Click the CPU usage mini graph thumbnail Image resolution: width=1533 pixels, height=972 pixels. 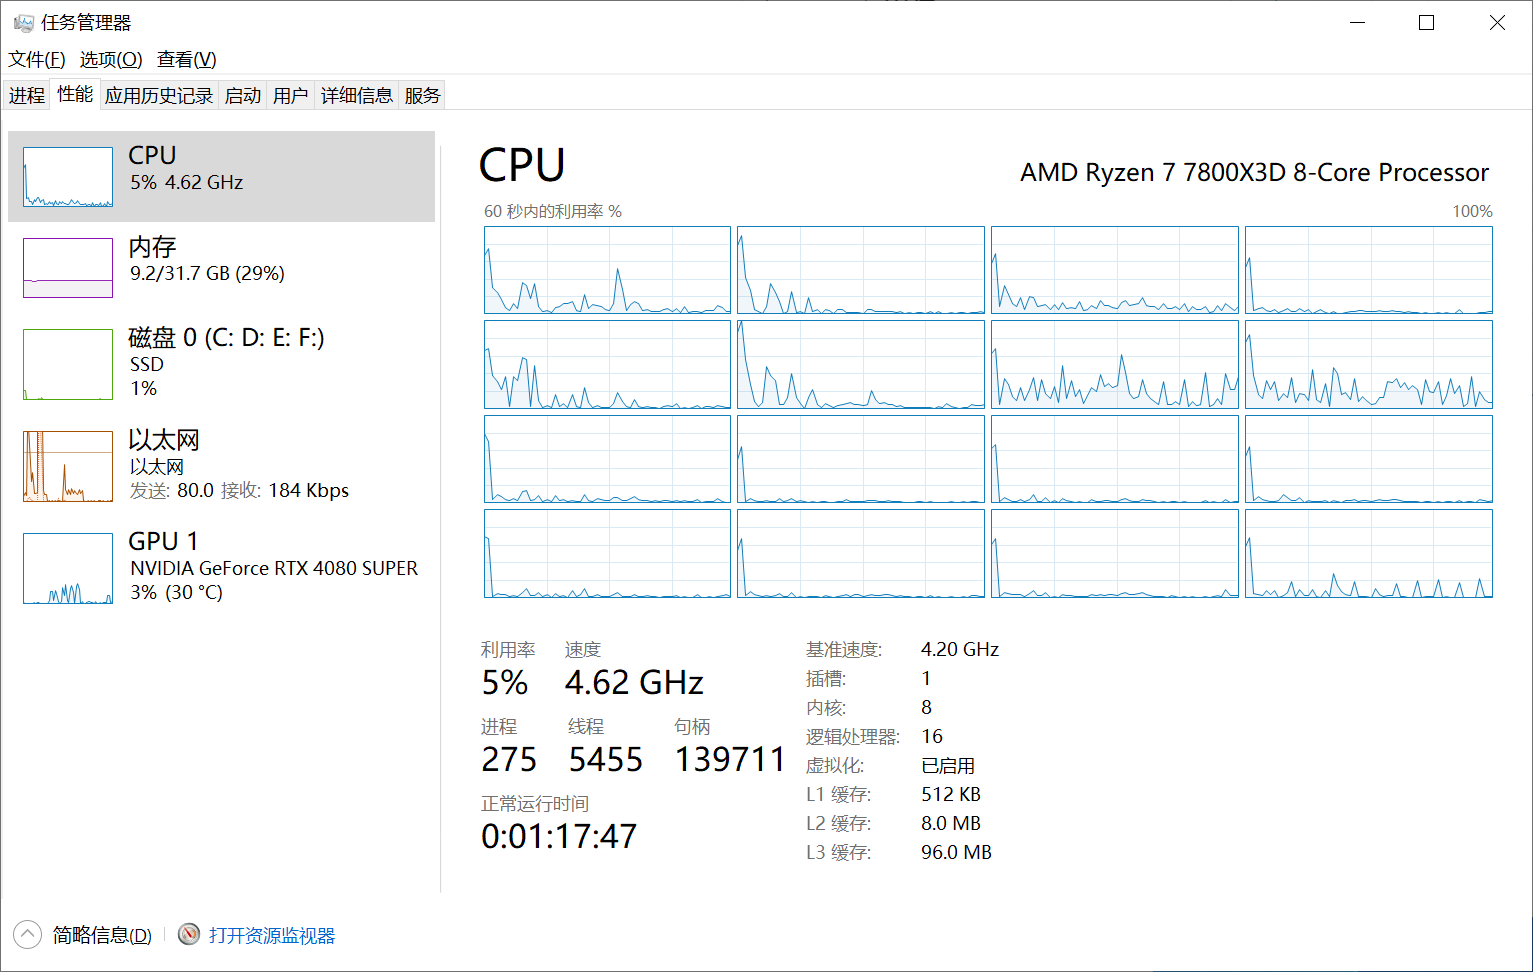[68, 177]
